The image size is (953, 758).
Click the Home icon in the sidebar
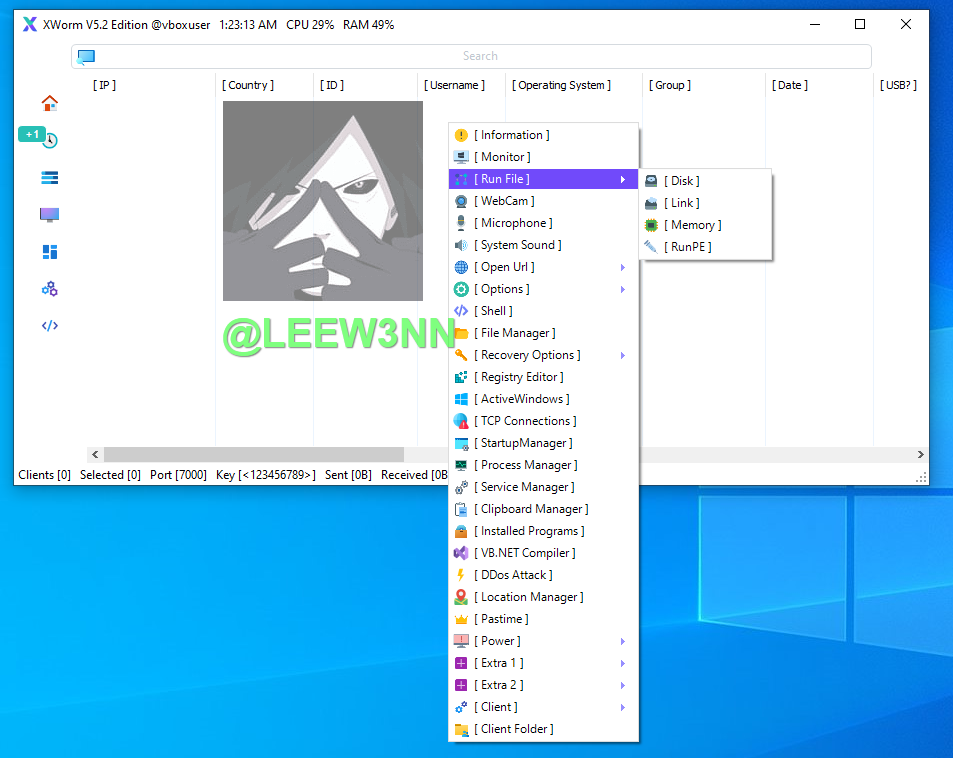[49, 103]
